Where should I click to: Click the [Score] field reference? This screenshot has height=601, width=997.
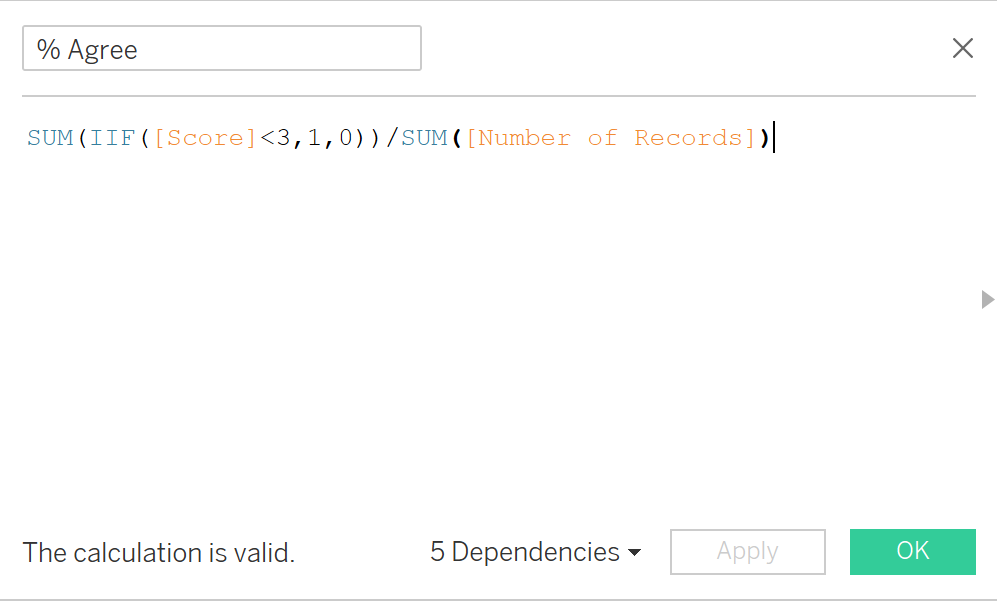[206, 138]
